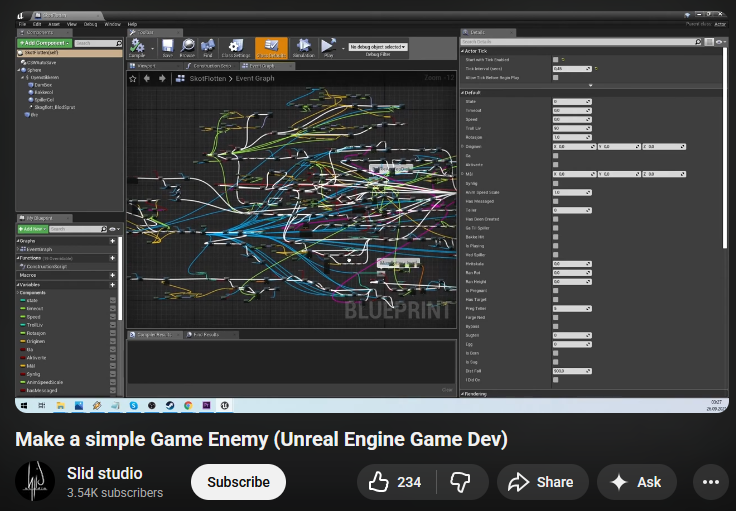Click the Compile toolbar icon
Viewport: 736px width, 511px height.
pyautogui.click(x=137, y=47)
